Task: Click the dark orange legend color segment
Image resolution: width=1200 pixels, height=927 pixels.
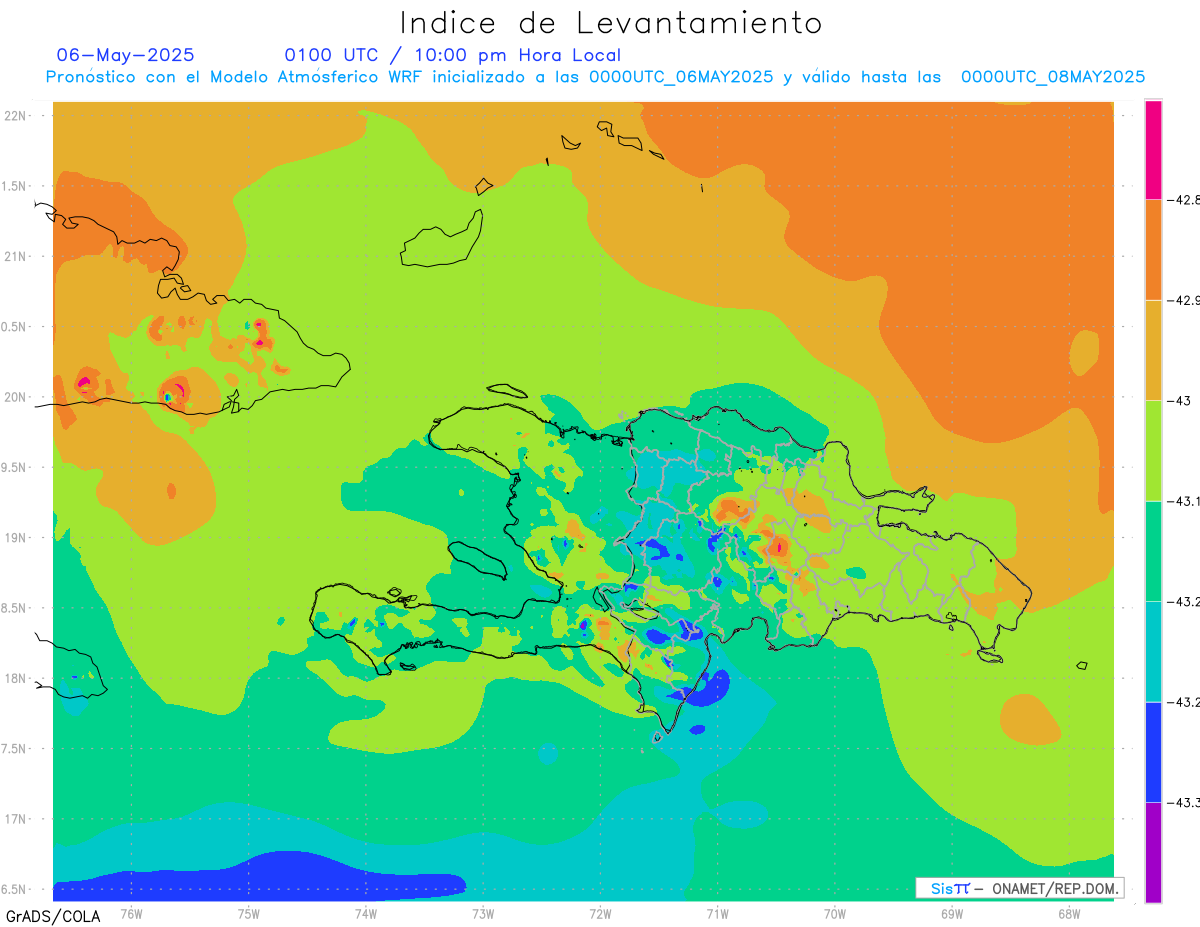Action: point(1153,250)
